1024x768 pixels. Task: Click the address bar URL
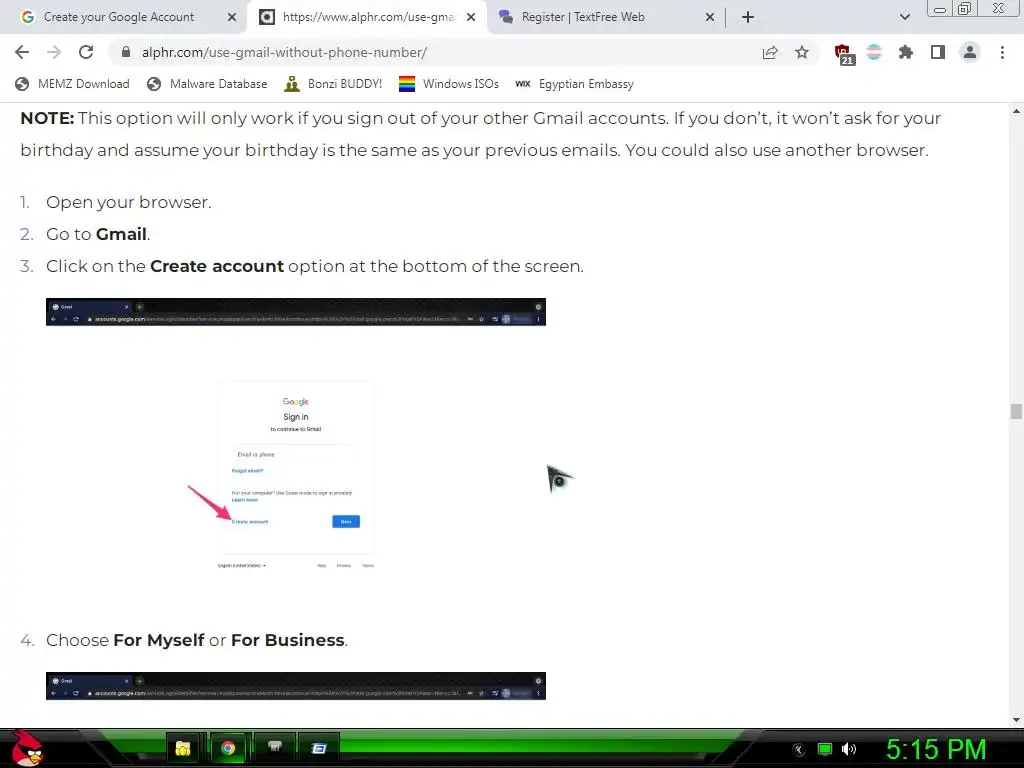coord(284,52)
